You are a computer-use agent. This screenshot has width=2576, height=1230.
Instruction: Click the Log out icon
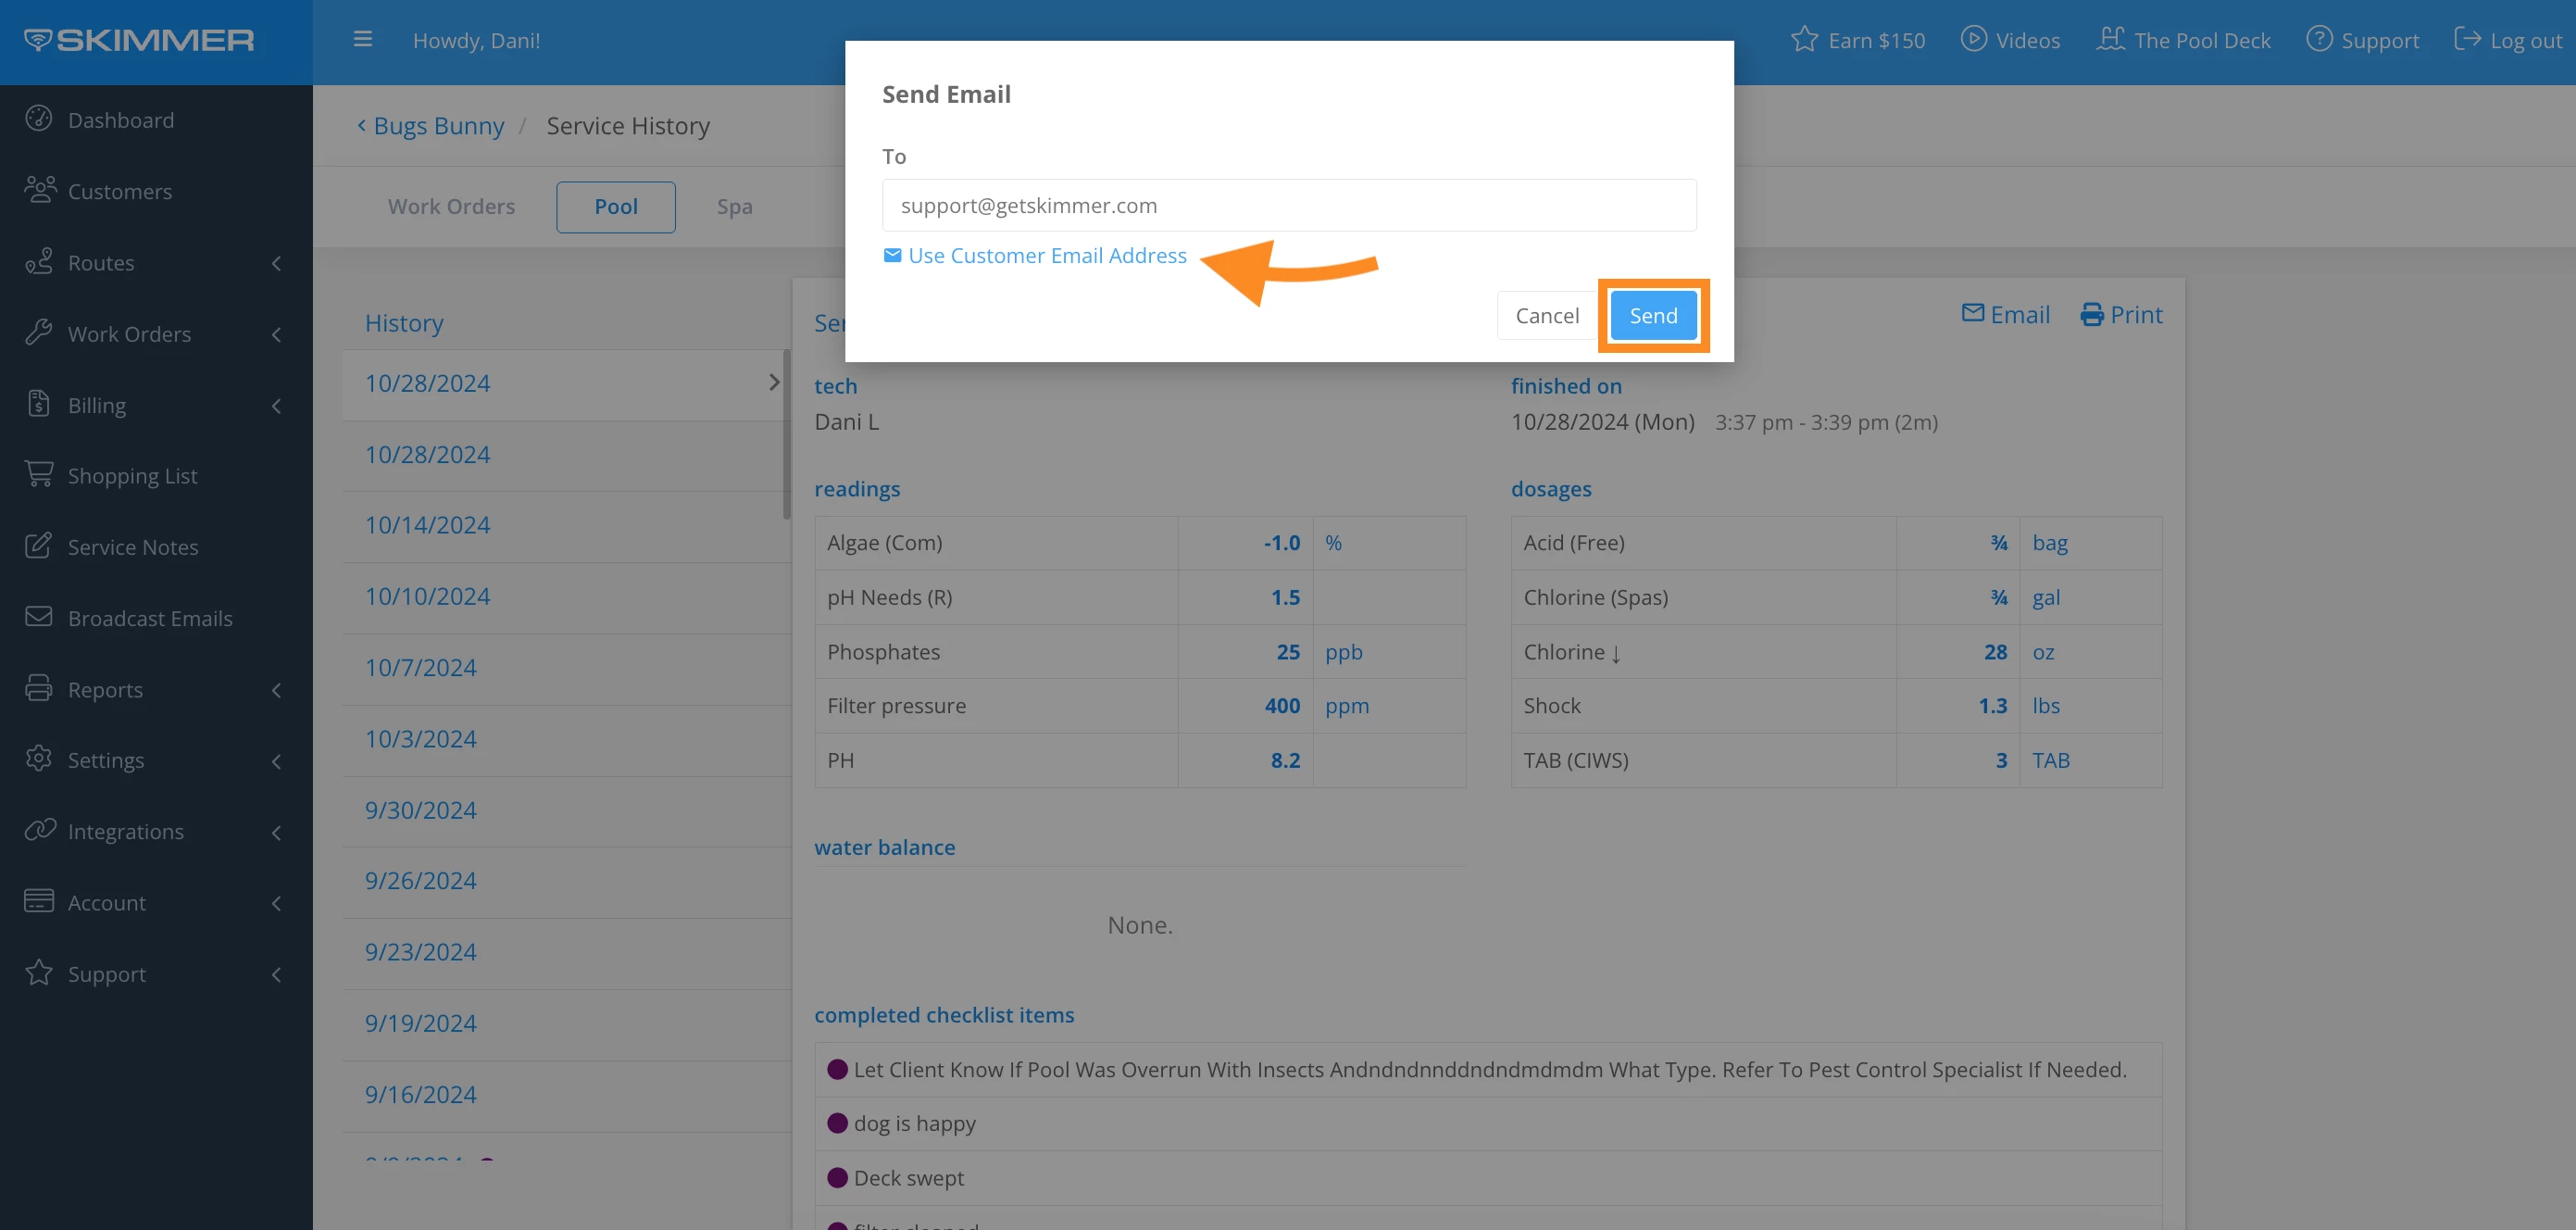coord(2467,39)
